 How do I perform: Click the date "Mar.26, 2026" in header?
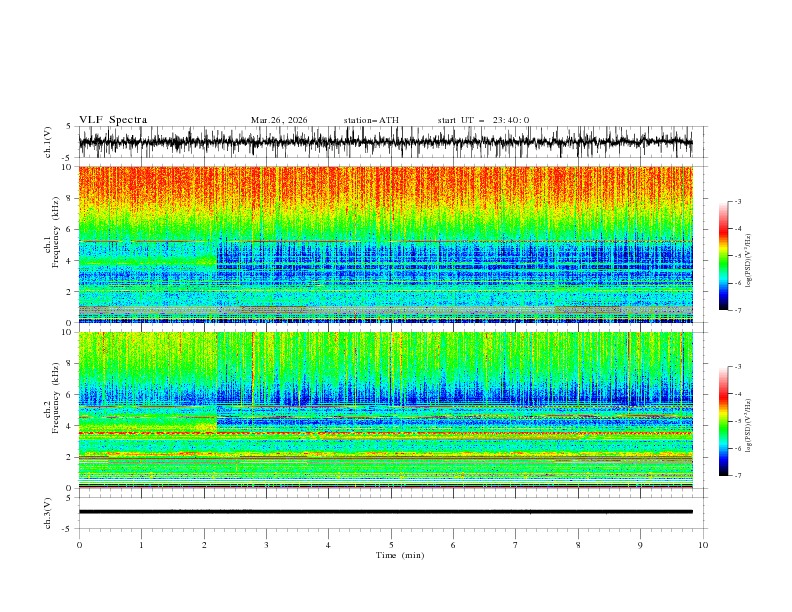click(279, 120)
